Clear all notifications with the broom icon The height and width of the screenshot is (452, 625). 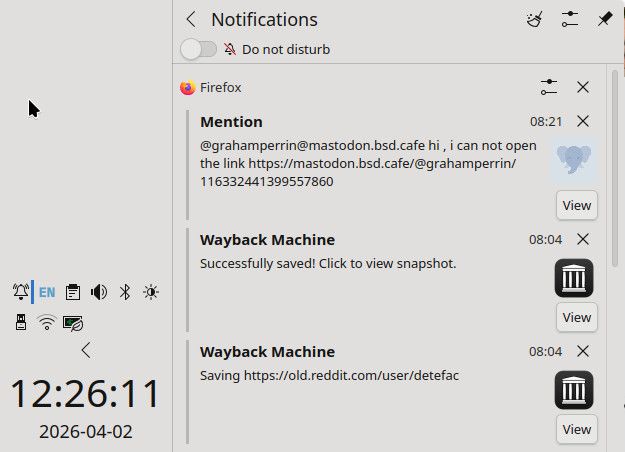[535, 19]
